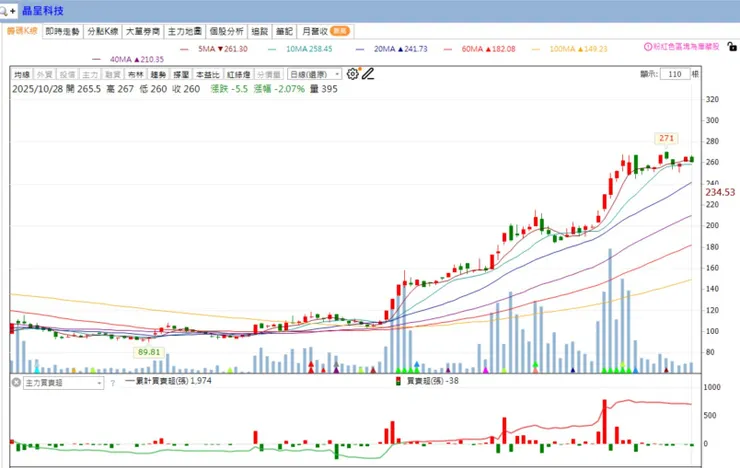Screen dimensions: 740x468
Task: Activate the pencil drawing tool icon
Action: point(368,74)
